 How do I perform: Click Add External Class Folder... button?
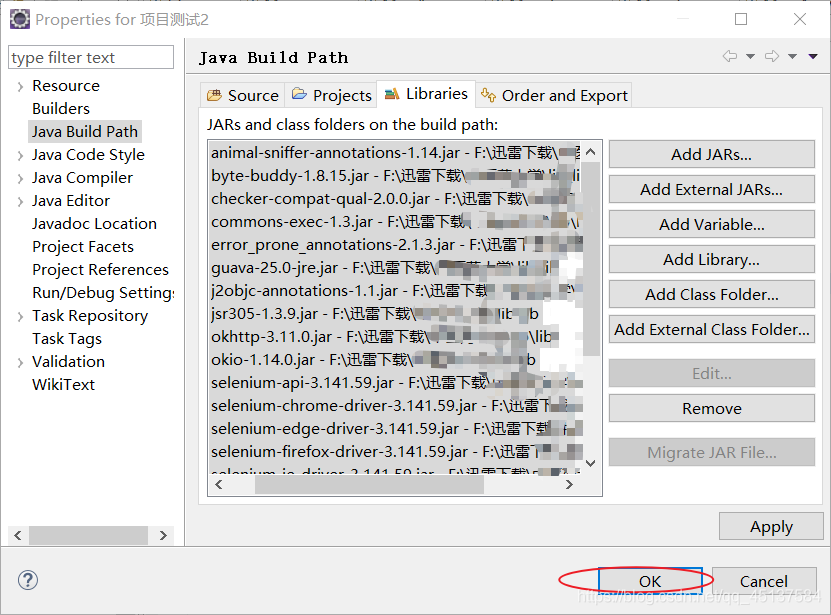coord(712,329)
